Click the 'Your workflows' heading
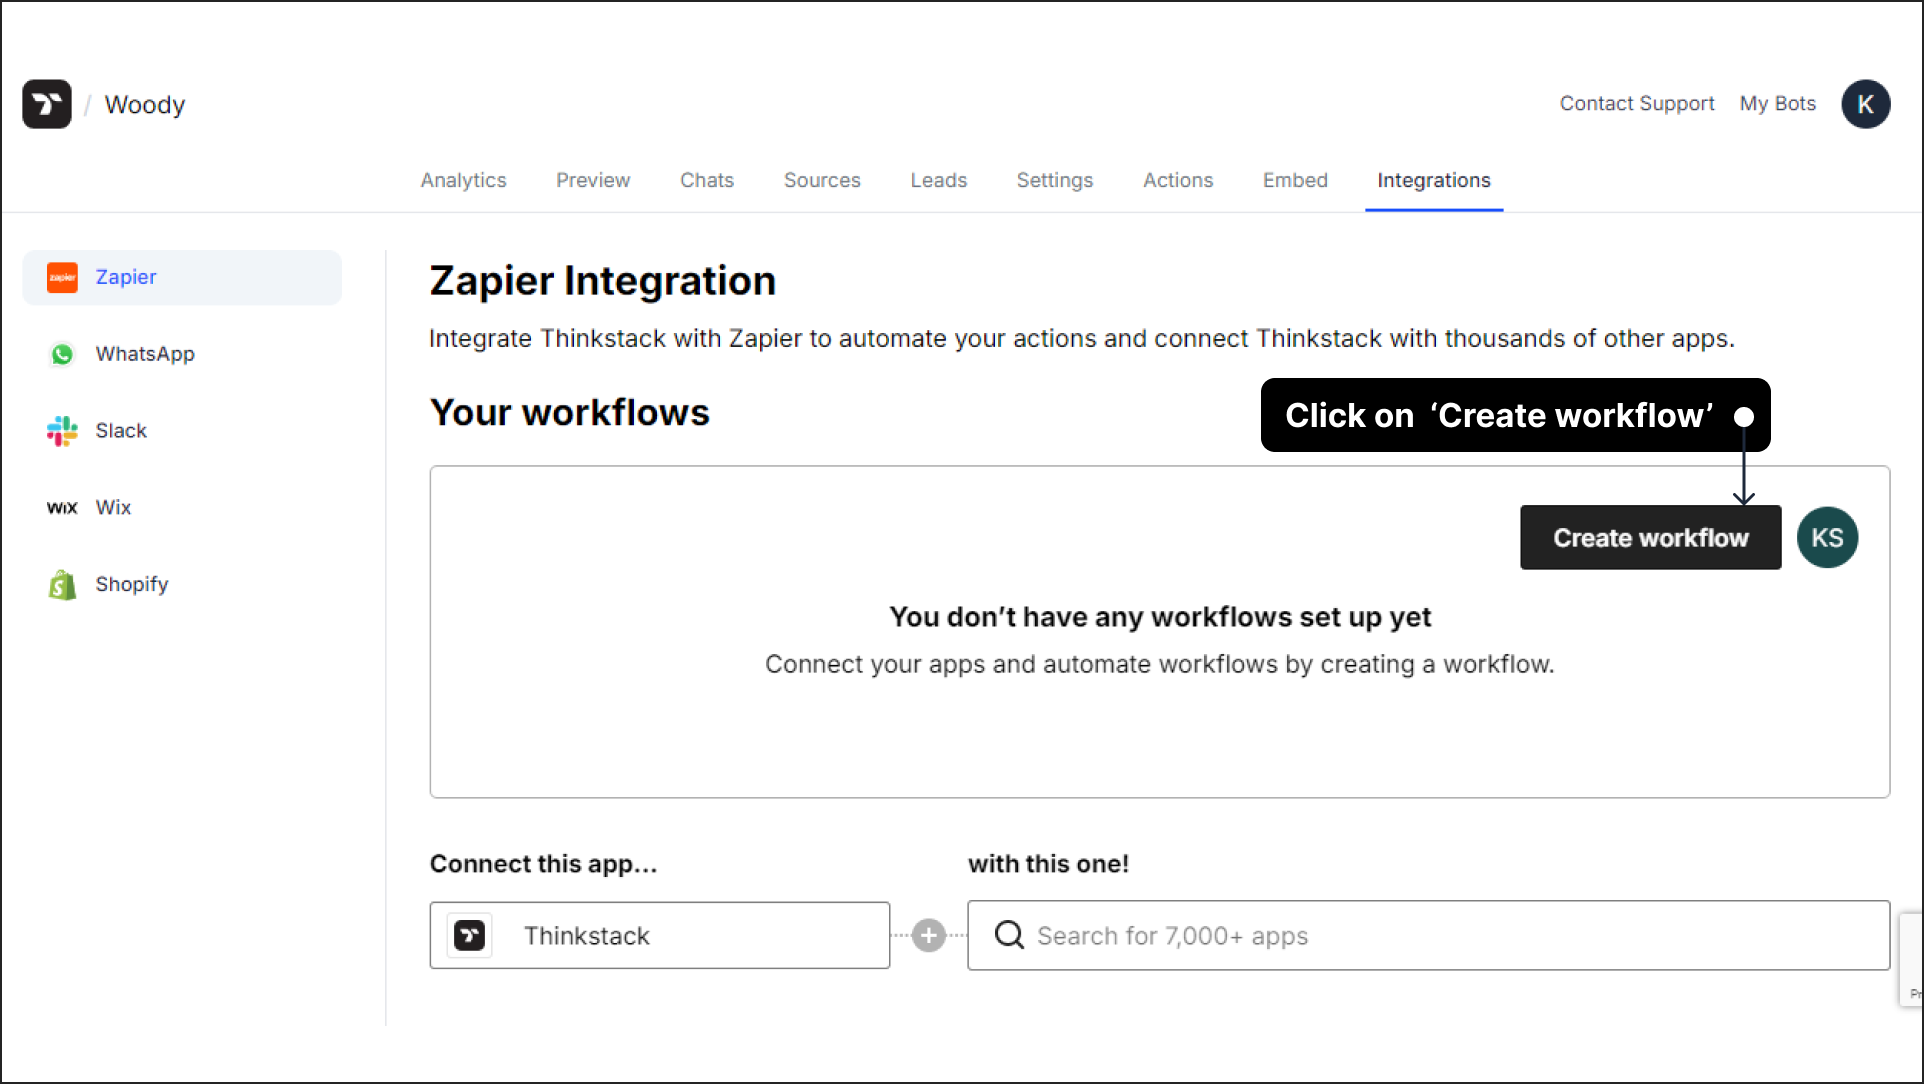This screenshot has height=1084, width=1924. click(x=570, y=413)
